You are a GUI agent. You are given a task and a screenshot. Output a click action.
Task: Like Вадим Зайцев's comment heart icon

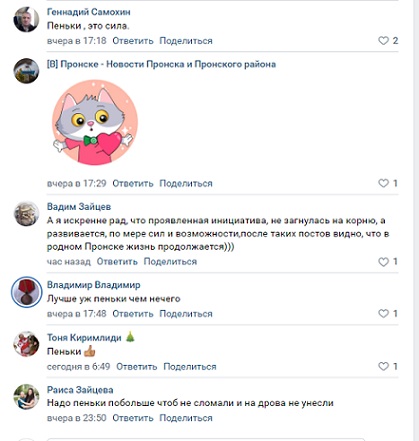click(x=383, y=262)
